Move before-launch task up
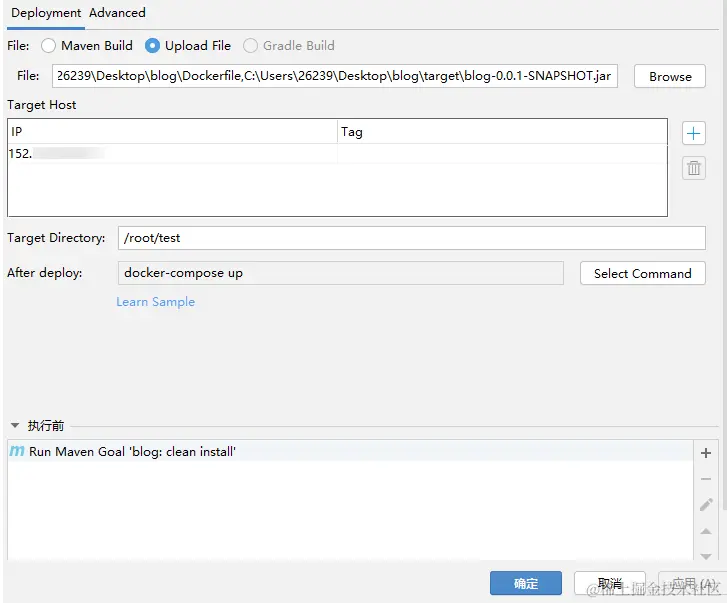Image resolution: width=727 pixels, height=603 pixels. pyautogui.click(x=706, y=531)
